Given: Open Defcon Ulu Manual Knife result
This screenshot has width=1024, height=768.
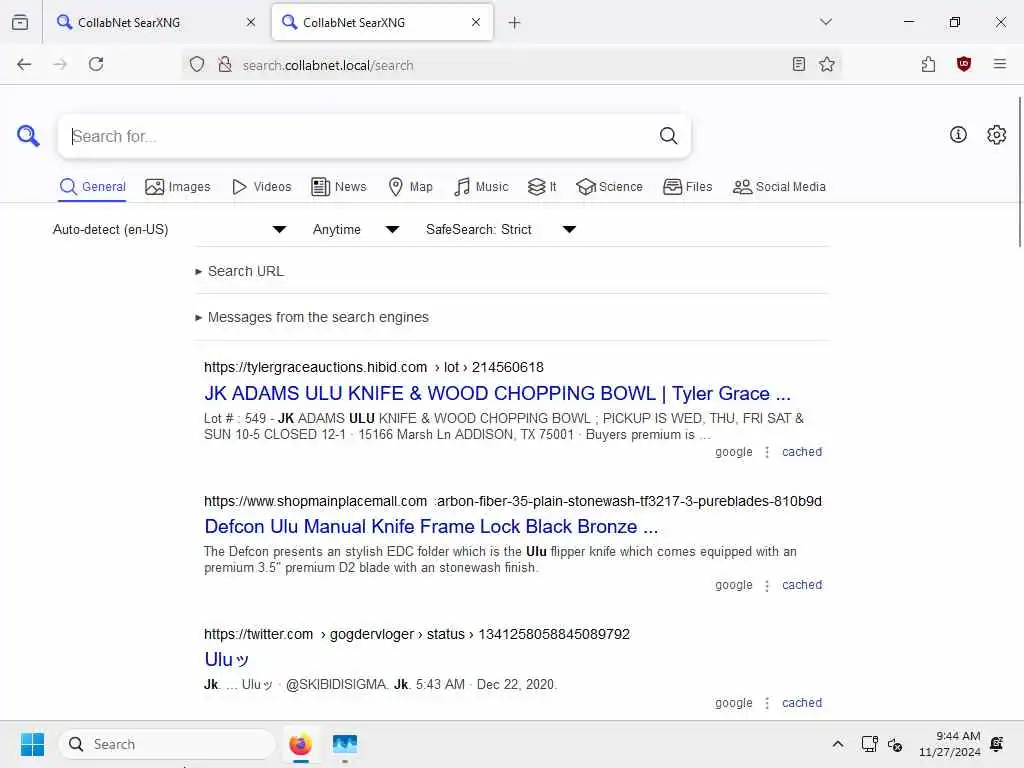Looking at the screenshot, I should click(x=431, y=526).
